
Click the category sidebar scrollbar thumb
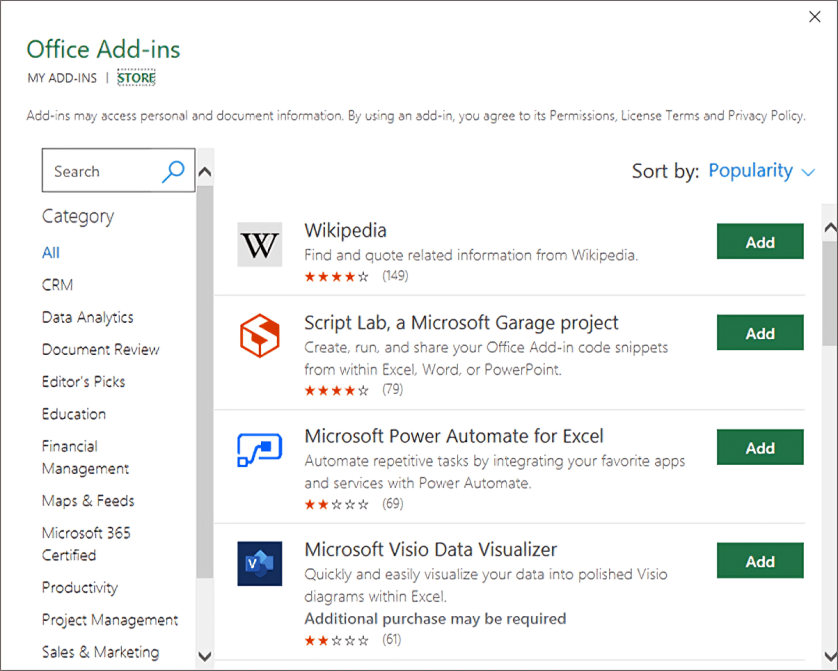(x=205, y=382)
